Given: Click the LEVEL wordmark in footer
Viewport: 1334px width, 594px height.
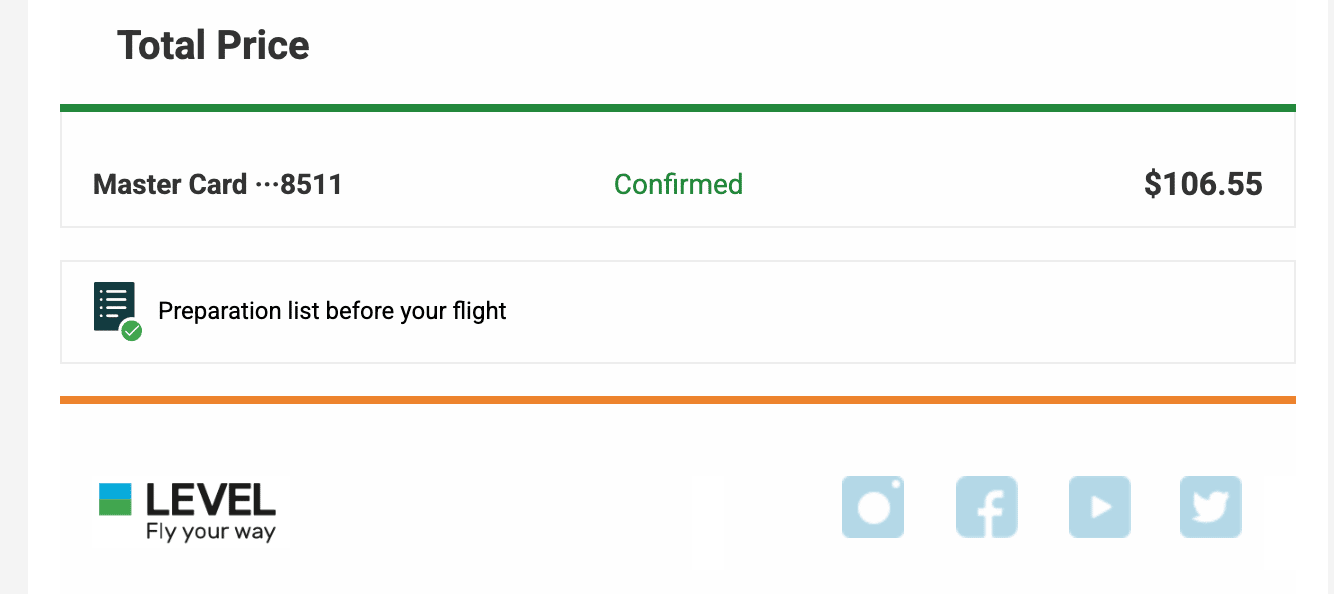Looking at the screenshot, I should click(x=210, y=499).
